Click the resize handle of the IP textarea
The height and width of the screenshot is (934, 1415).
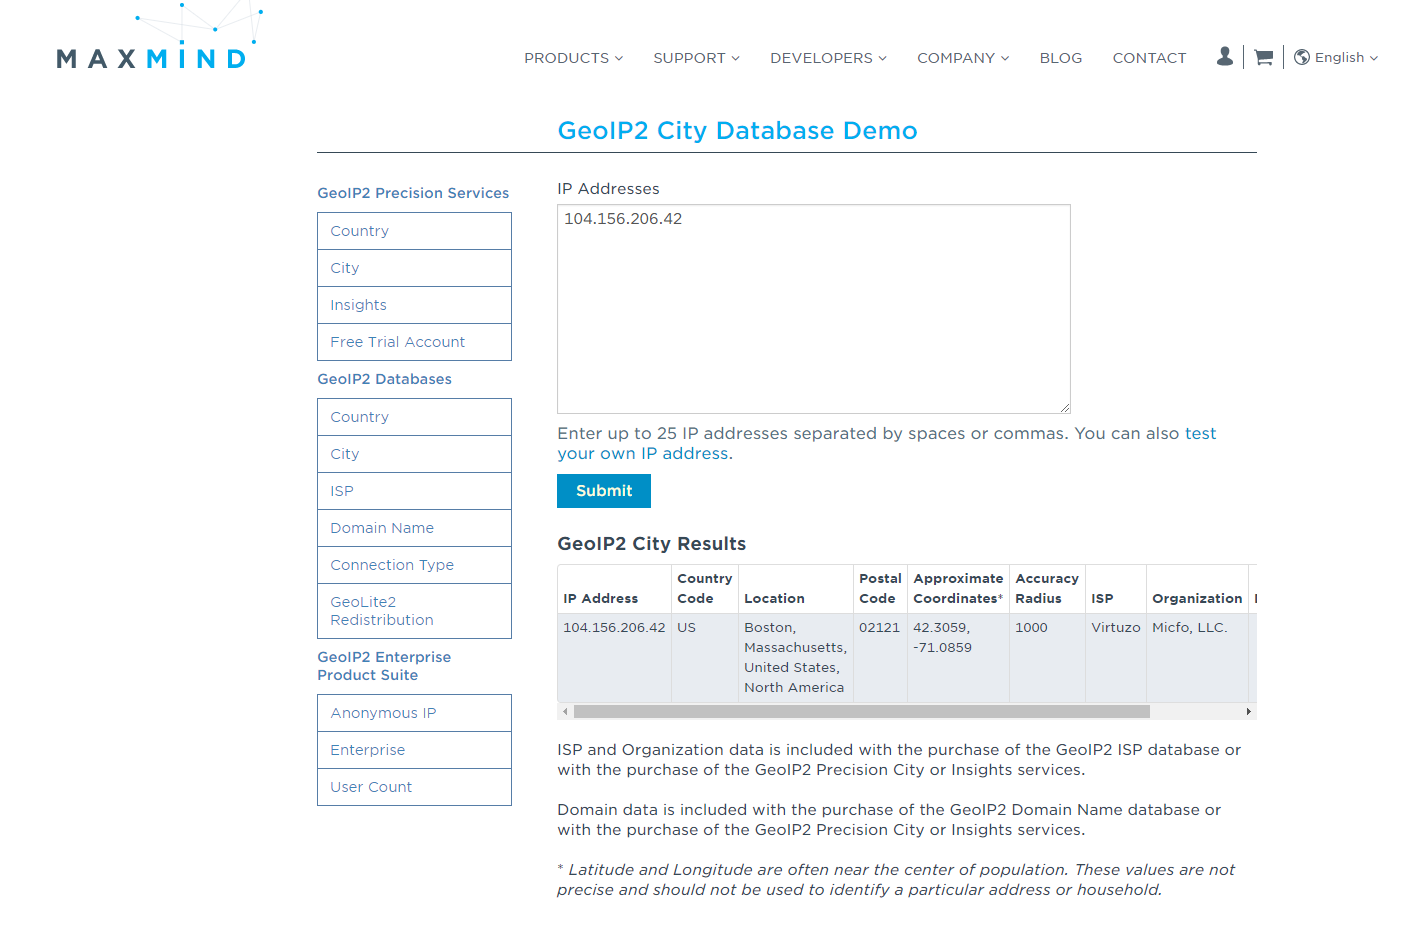pos(1065,407)
